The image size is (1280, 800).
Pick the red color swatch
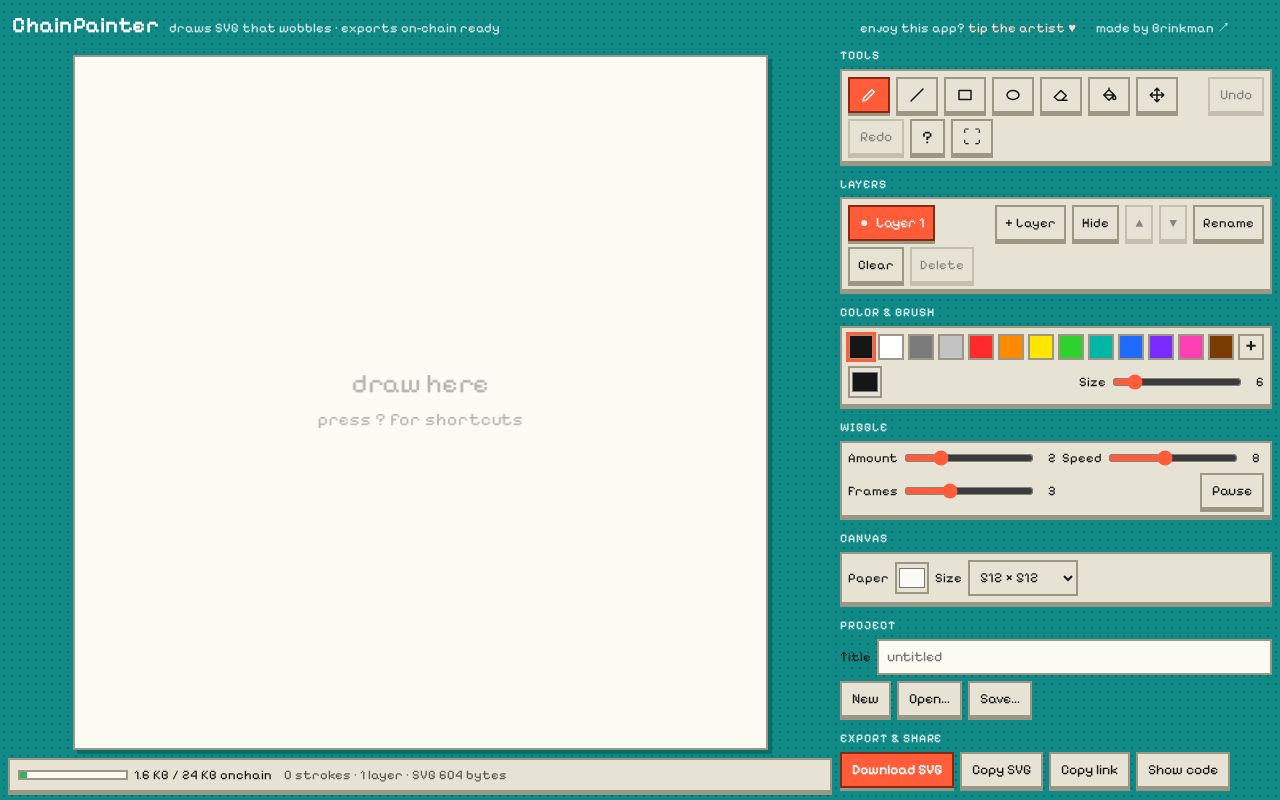[981, 347]
